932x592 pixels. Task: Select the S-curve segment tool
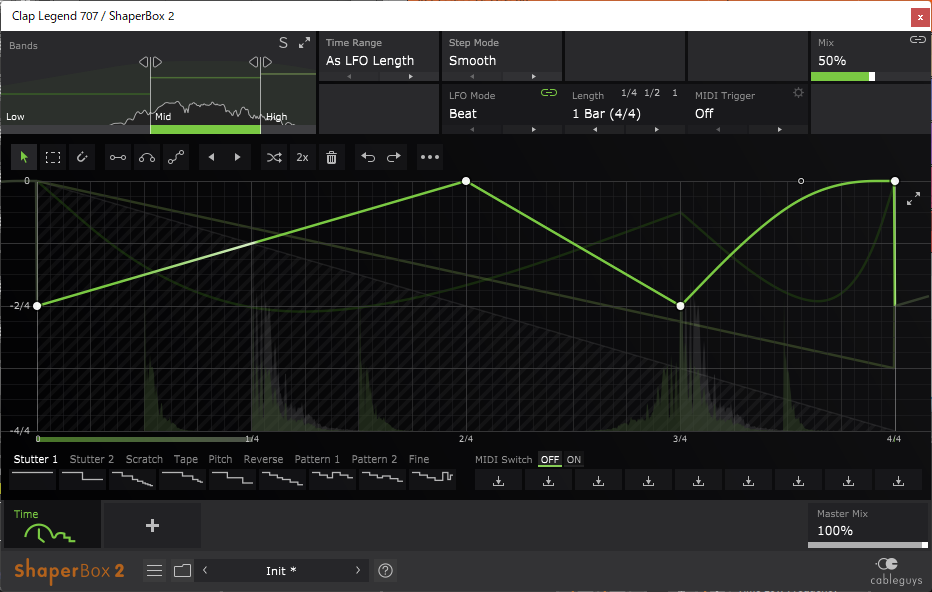coord(176,158)
